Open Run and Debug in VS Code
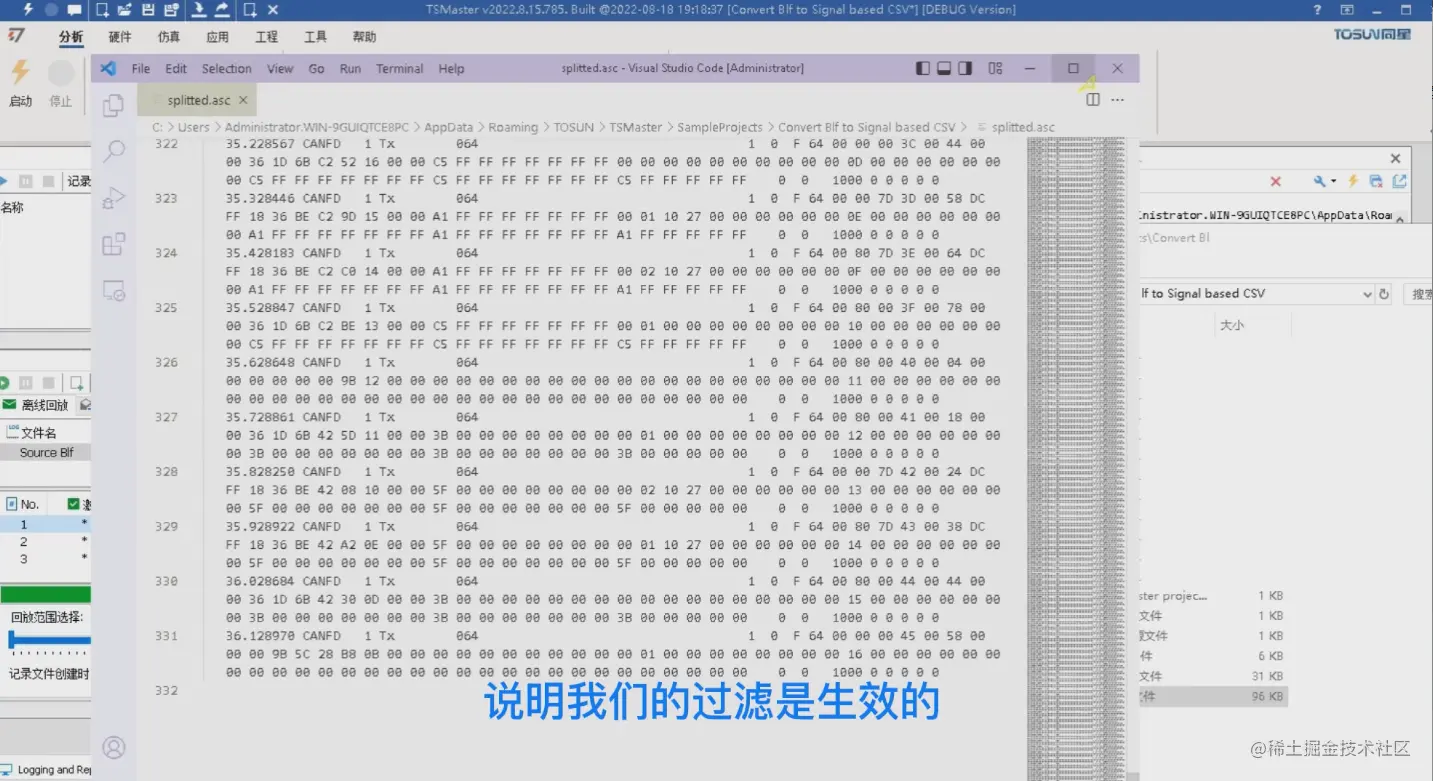Viewport: 1433px width, 781px height. click(x=114, y=197)
